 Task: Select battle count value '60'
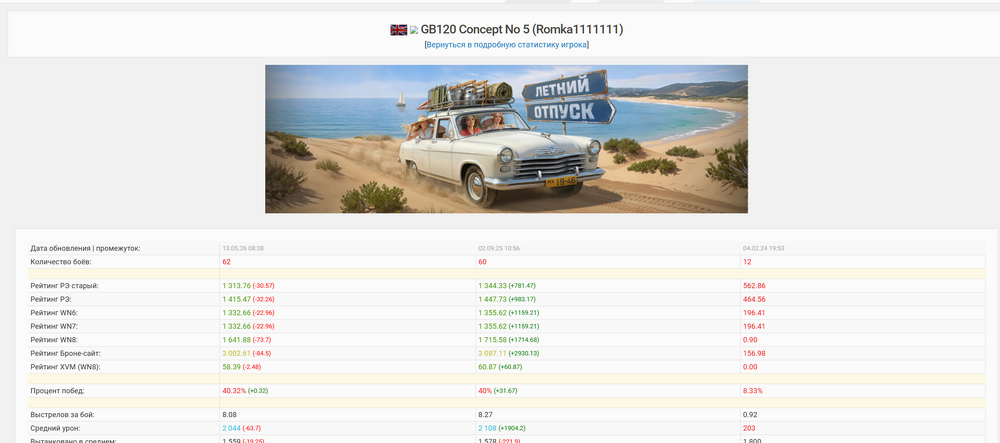point(482,262)
